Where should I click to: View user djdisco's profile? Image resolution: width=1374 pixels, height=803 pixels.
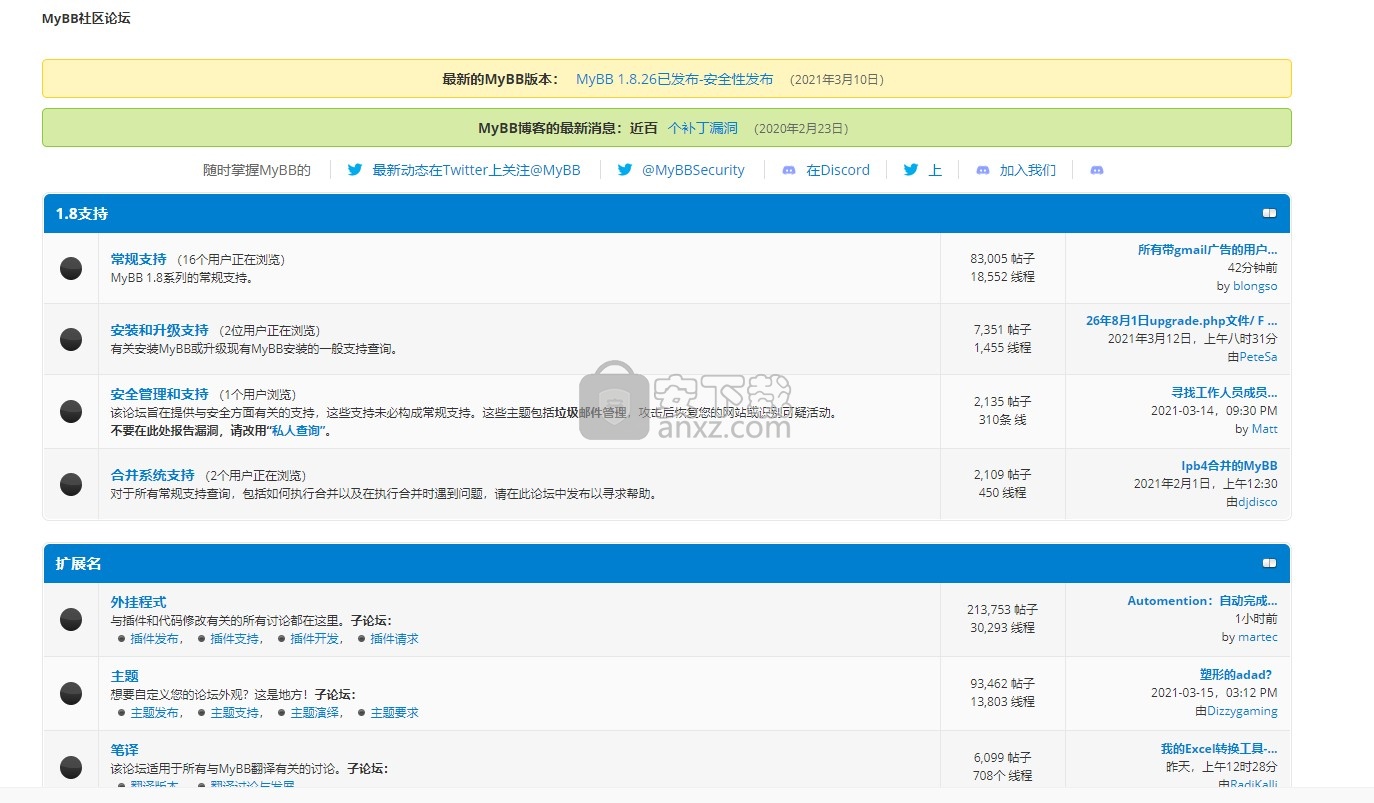[1258, 502]
